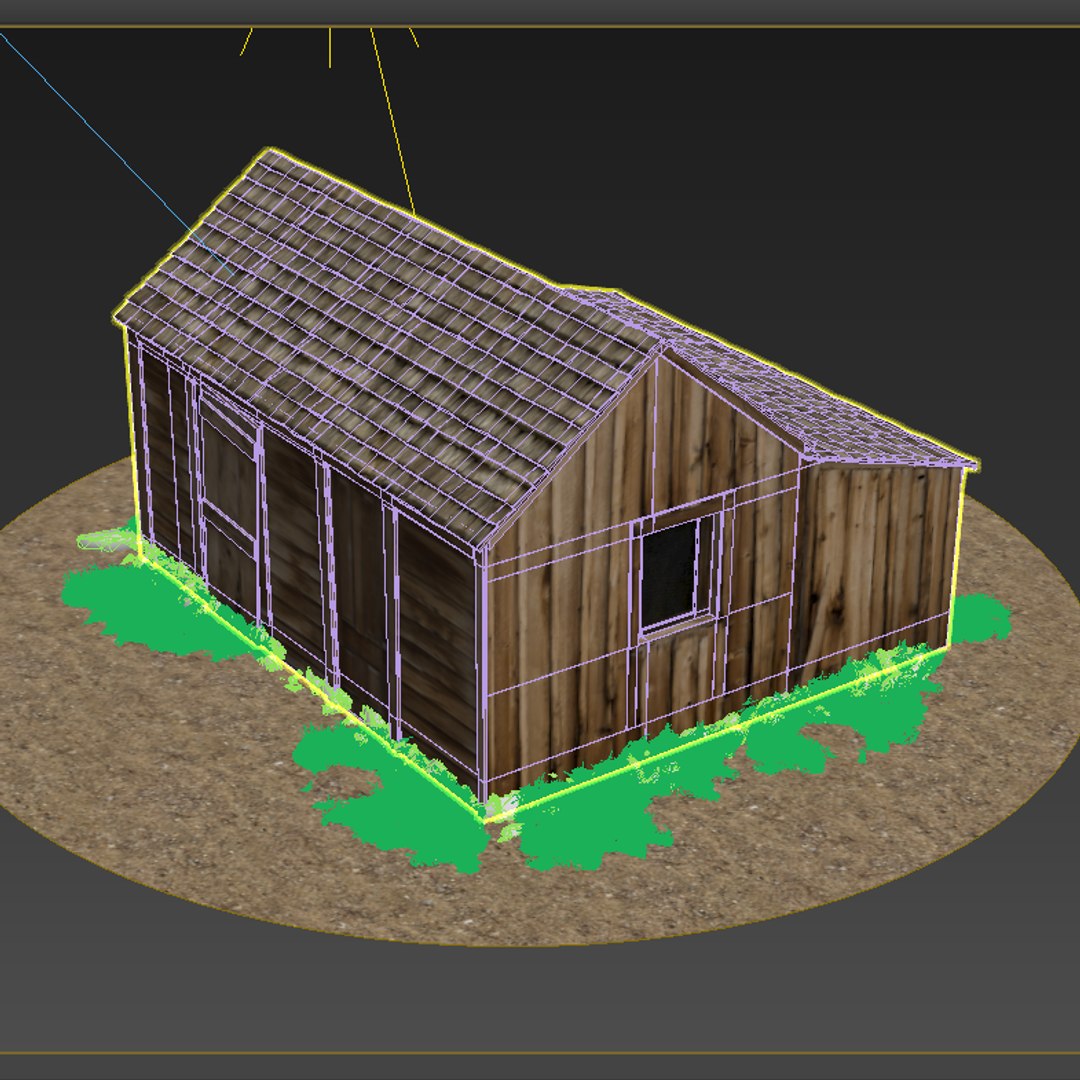Select the blue camera target line

click(117, 155)
